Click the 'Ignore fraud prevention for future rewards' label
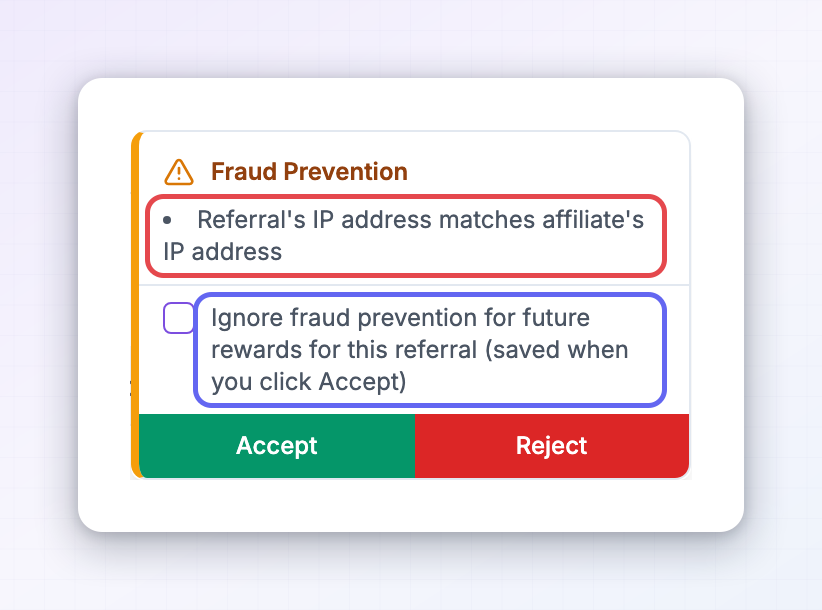 [x=419, y=350]
